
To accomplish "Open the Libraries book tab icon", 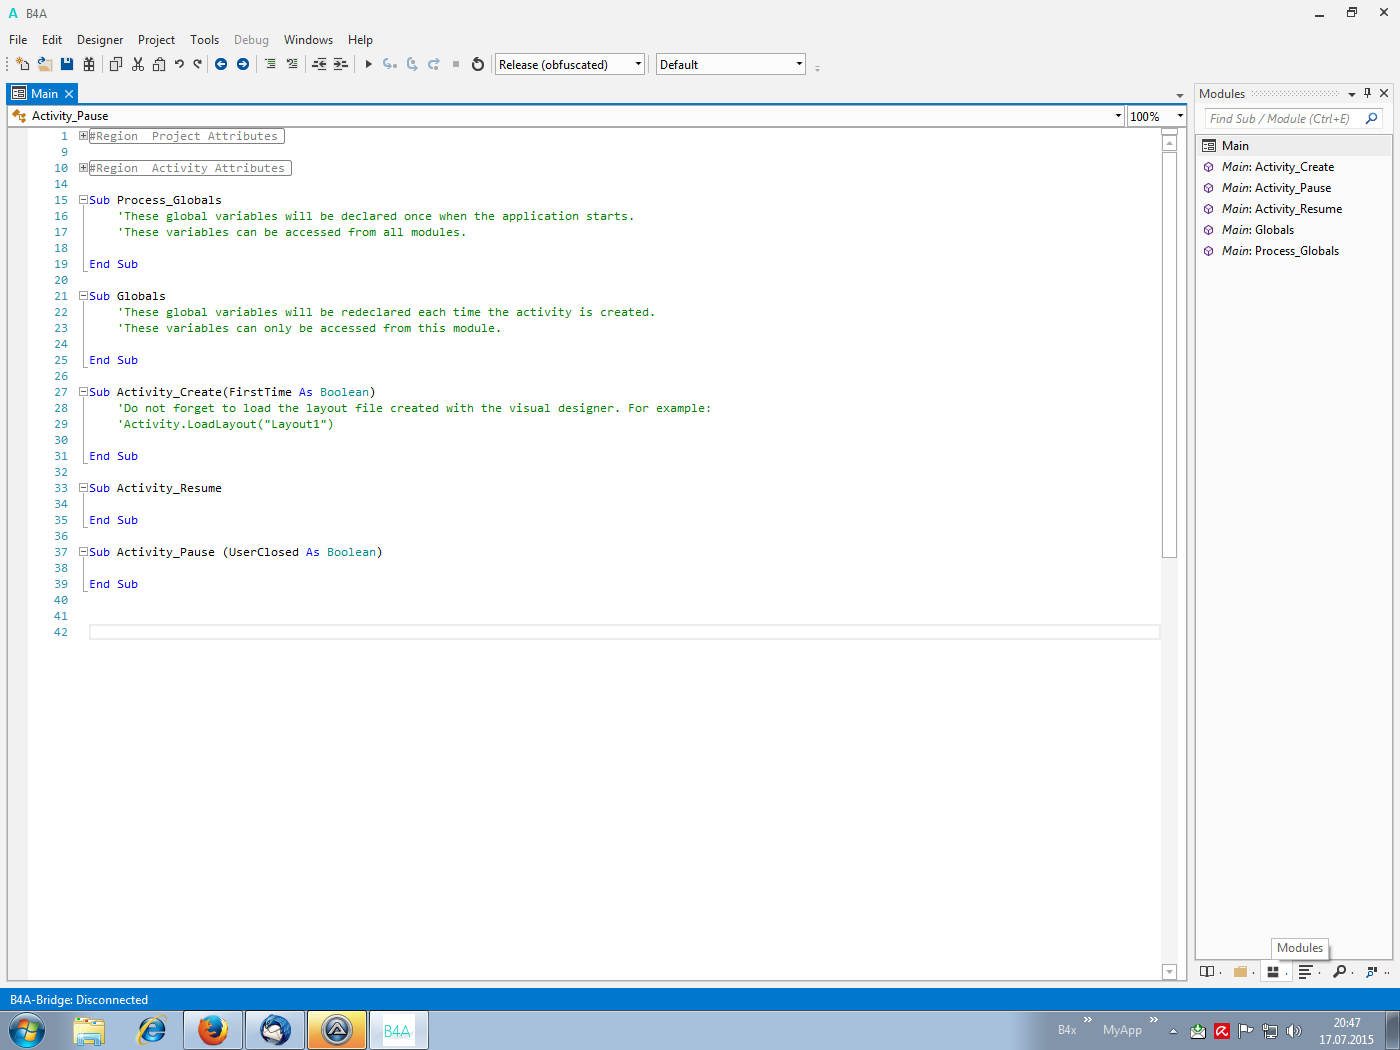I will pos(1207,971).
